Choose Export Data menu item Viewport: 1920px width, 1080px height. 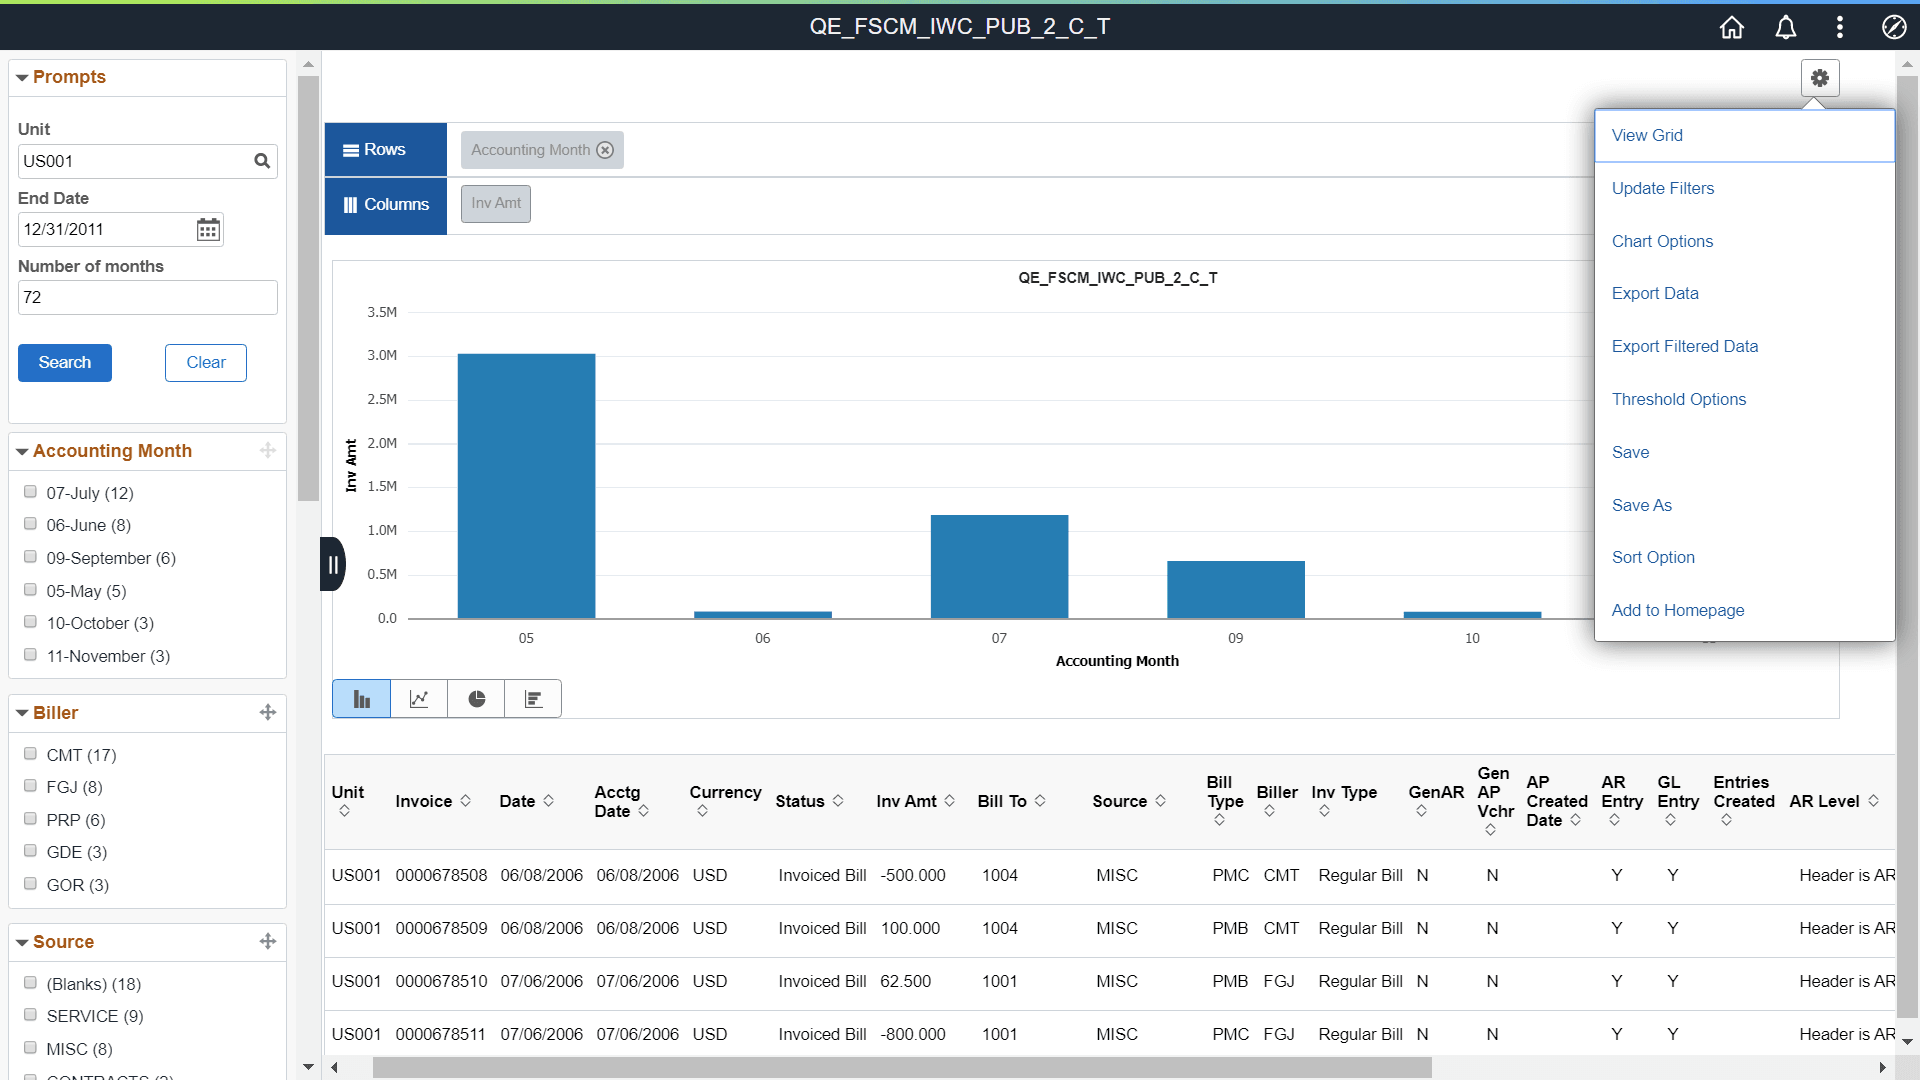click(1655, 293)
